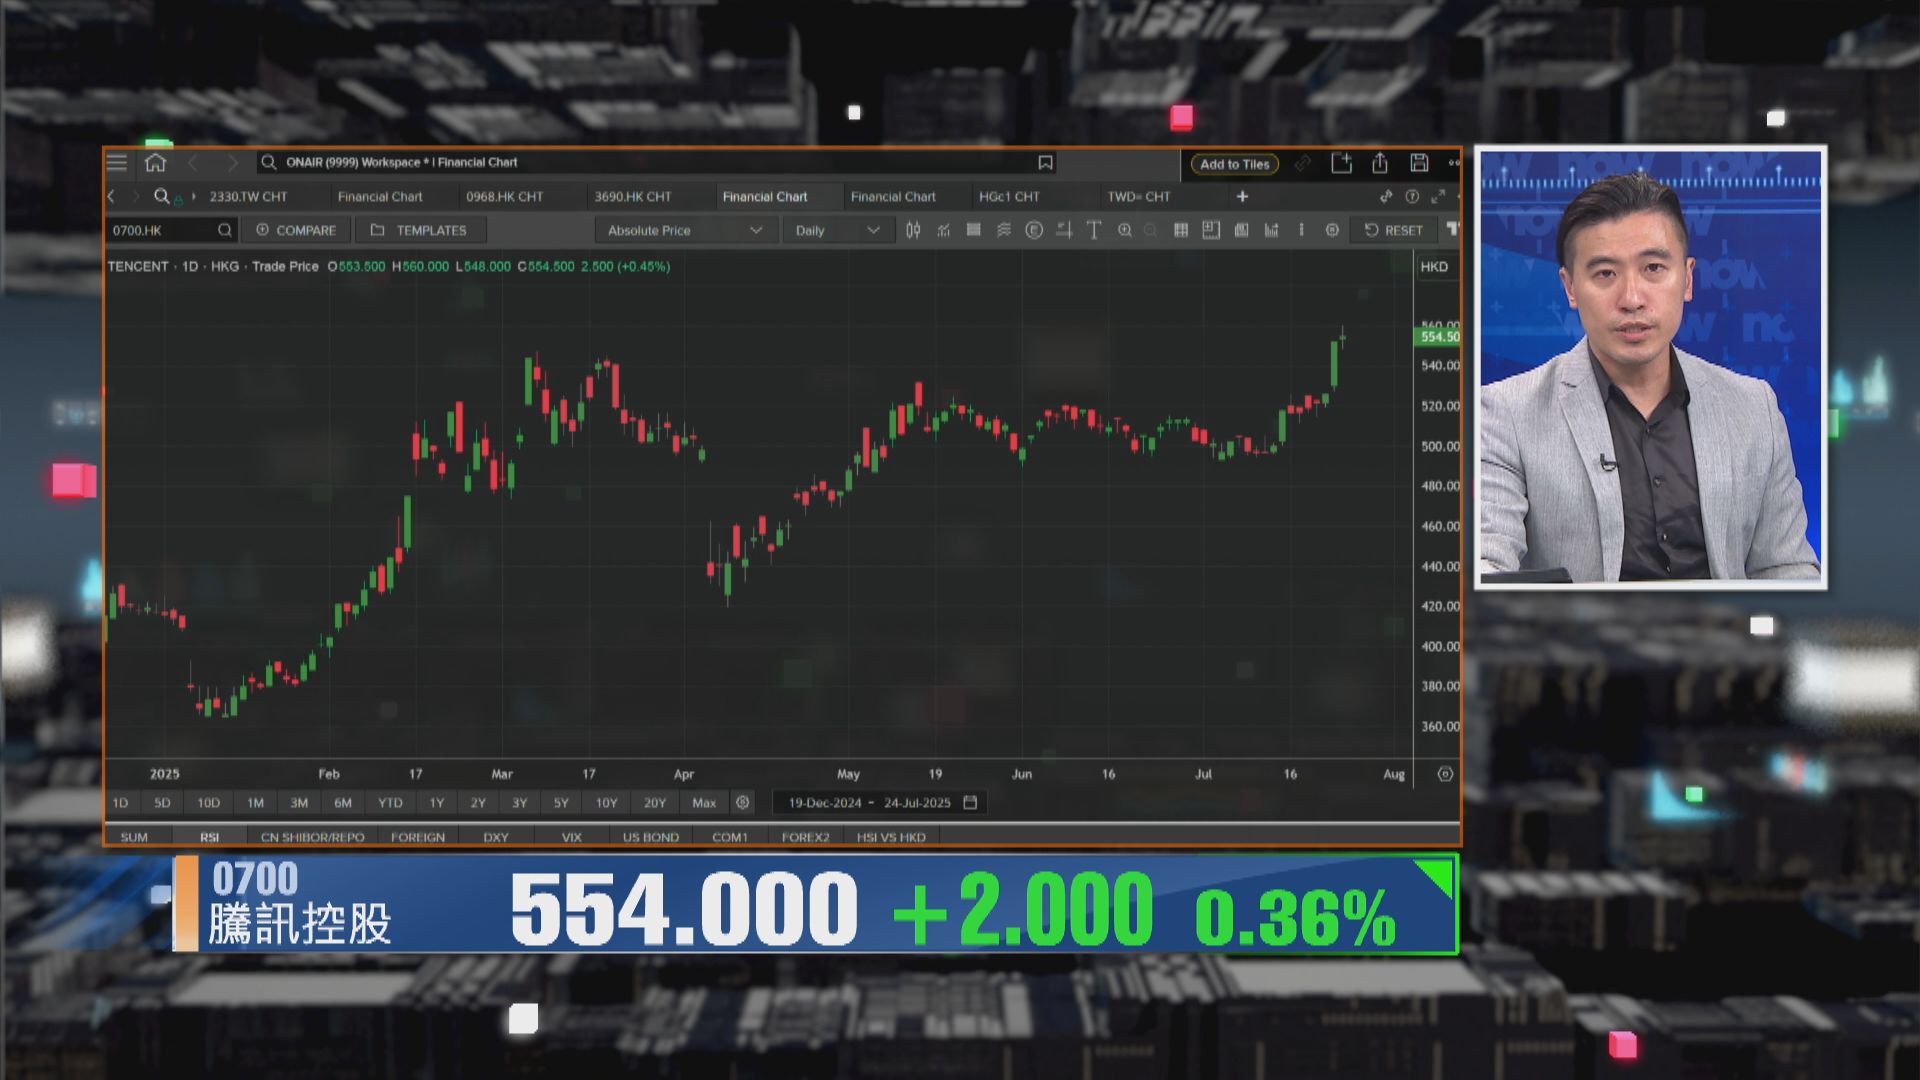Bookmark the workspace with bookmark icon
This screenshot has height=1080, width=1920.
click(x=1045, y=162)
